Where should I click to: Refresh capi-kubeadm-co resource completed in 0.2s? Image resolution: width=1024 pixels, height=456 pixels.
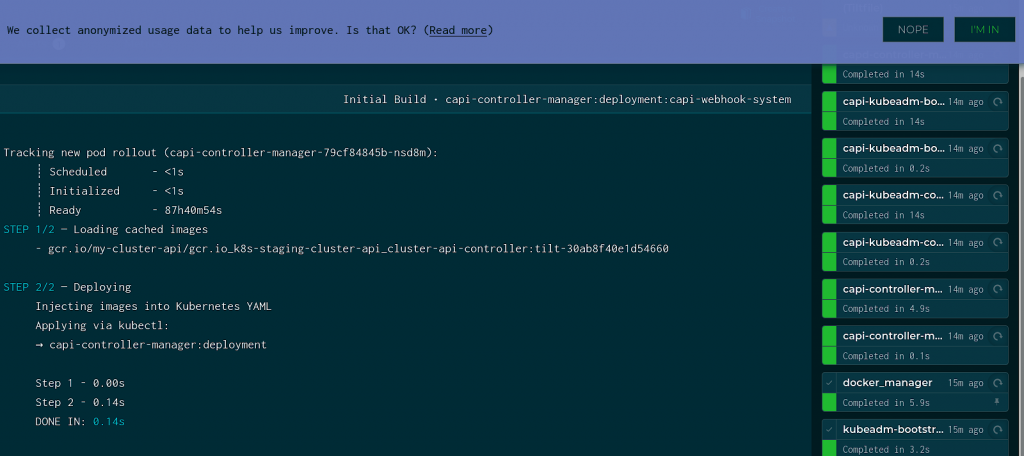[997, 242]
